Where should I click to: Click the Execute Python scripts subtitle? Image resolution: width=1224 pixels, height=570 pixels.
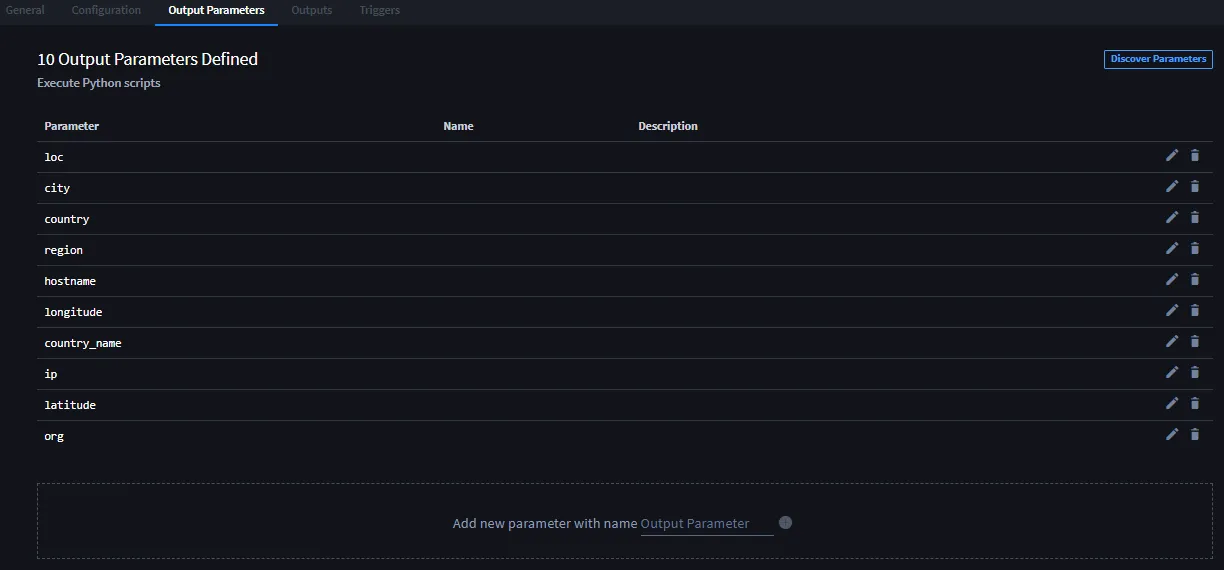coord(99,83)
